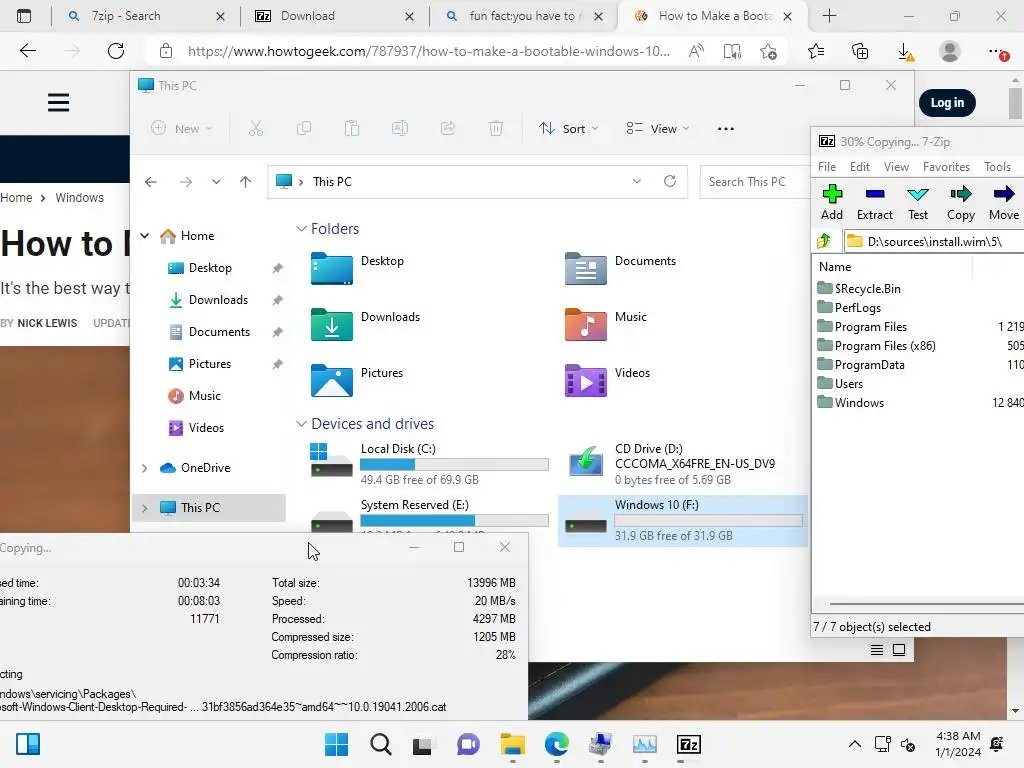
Task: Open the New dropdown in File Explorer
Action: tap(182, 129)
